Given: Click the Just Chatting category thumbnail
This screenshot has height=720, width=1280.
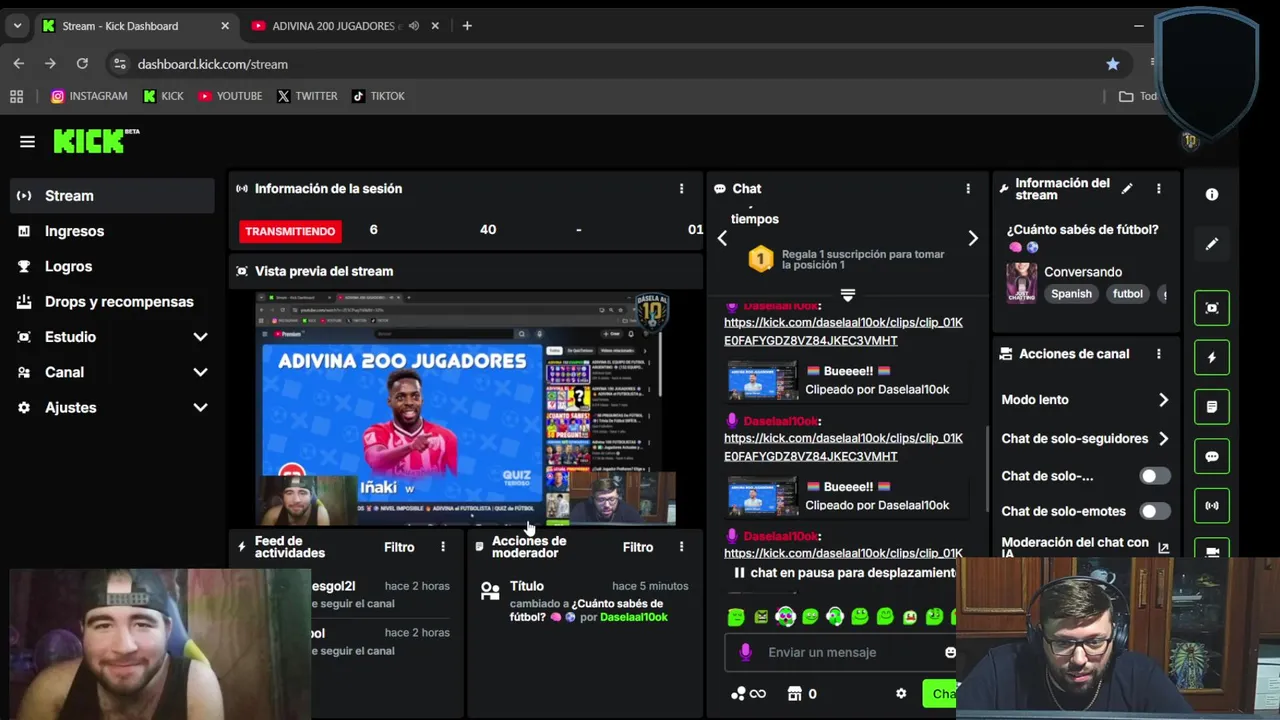Looking at the screenshot, I should [x=1021, y=282].
